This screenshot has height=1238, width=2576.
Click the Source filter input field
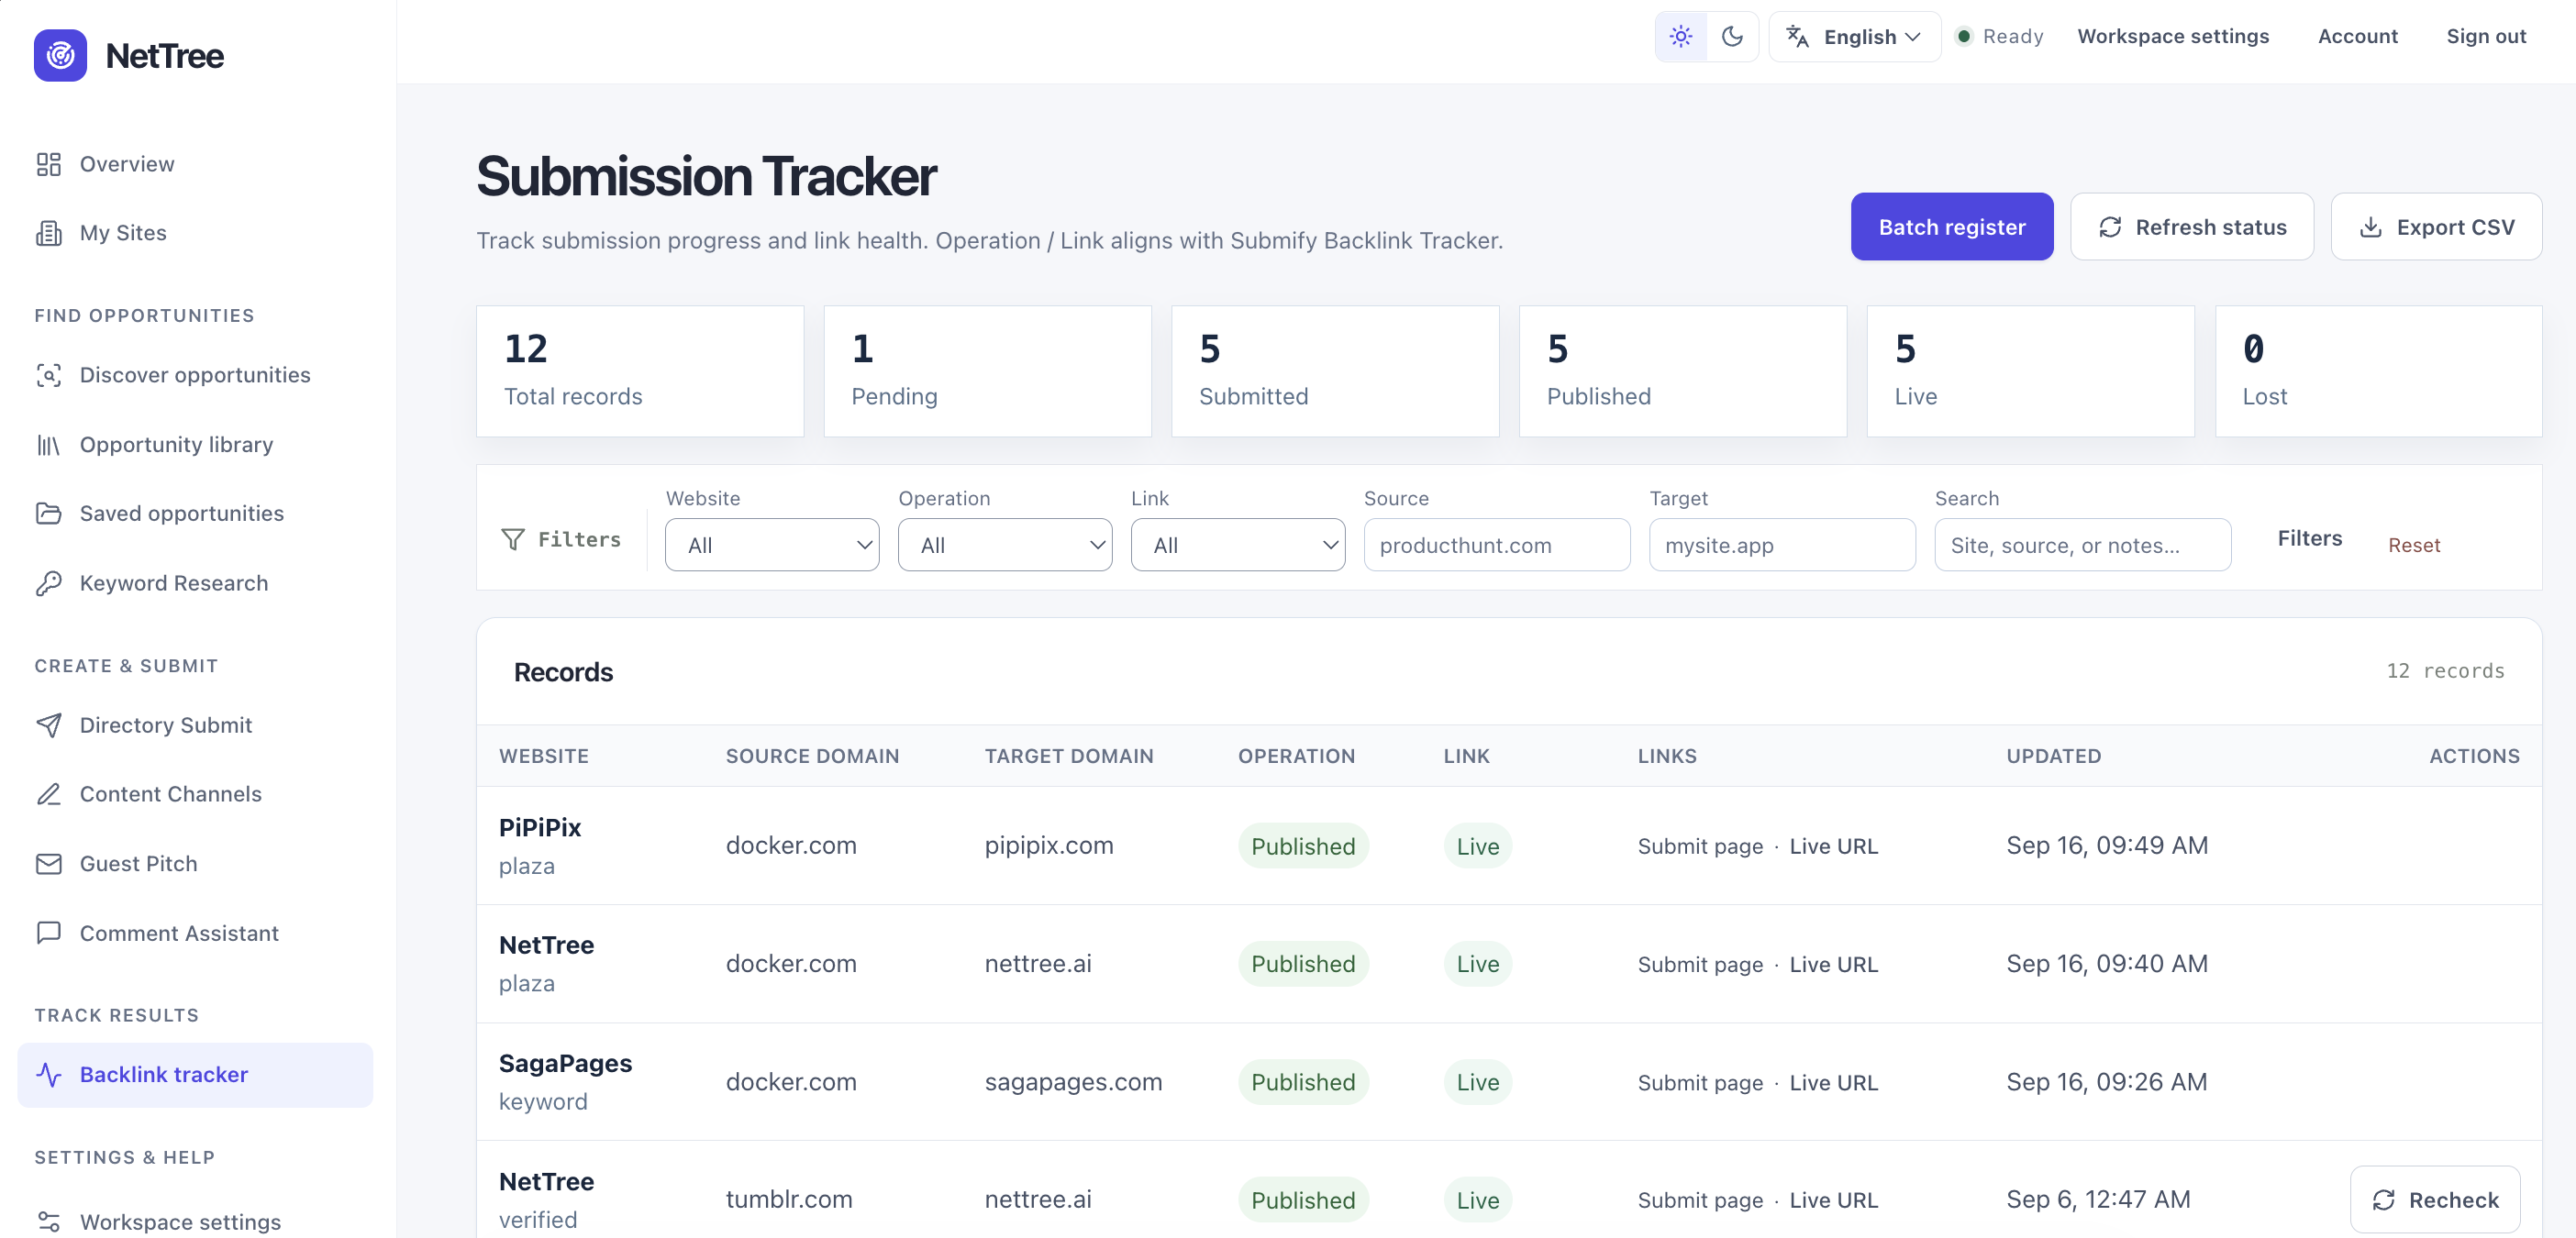pyautogui.click(x=1496, y=545)
